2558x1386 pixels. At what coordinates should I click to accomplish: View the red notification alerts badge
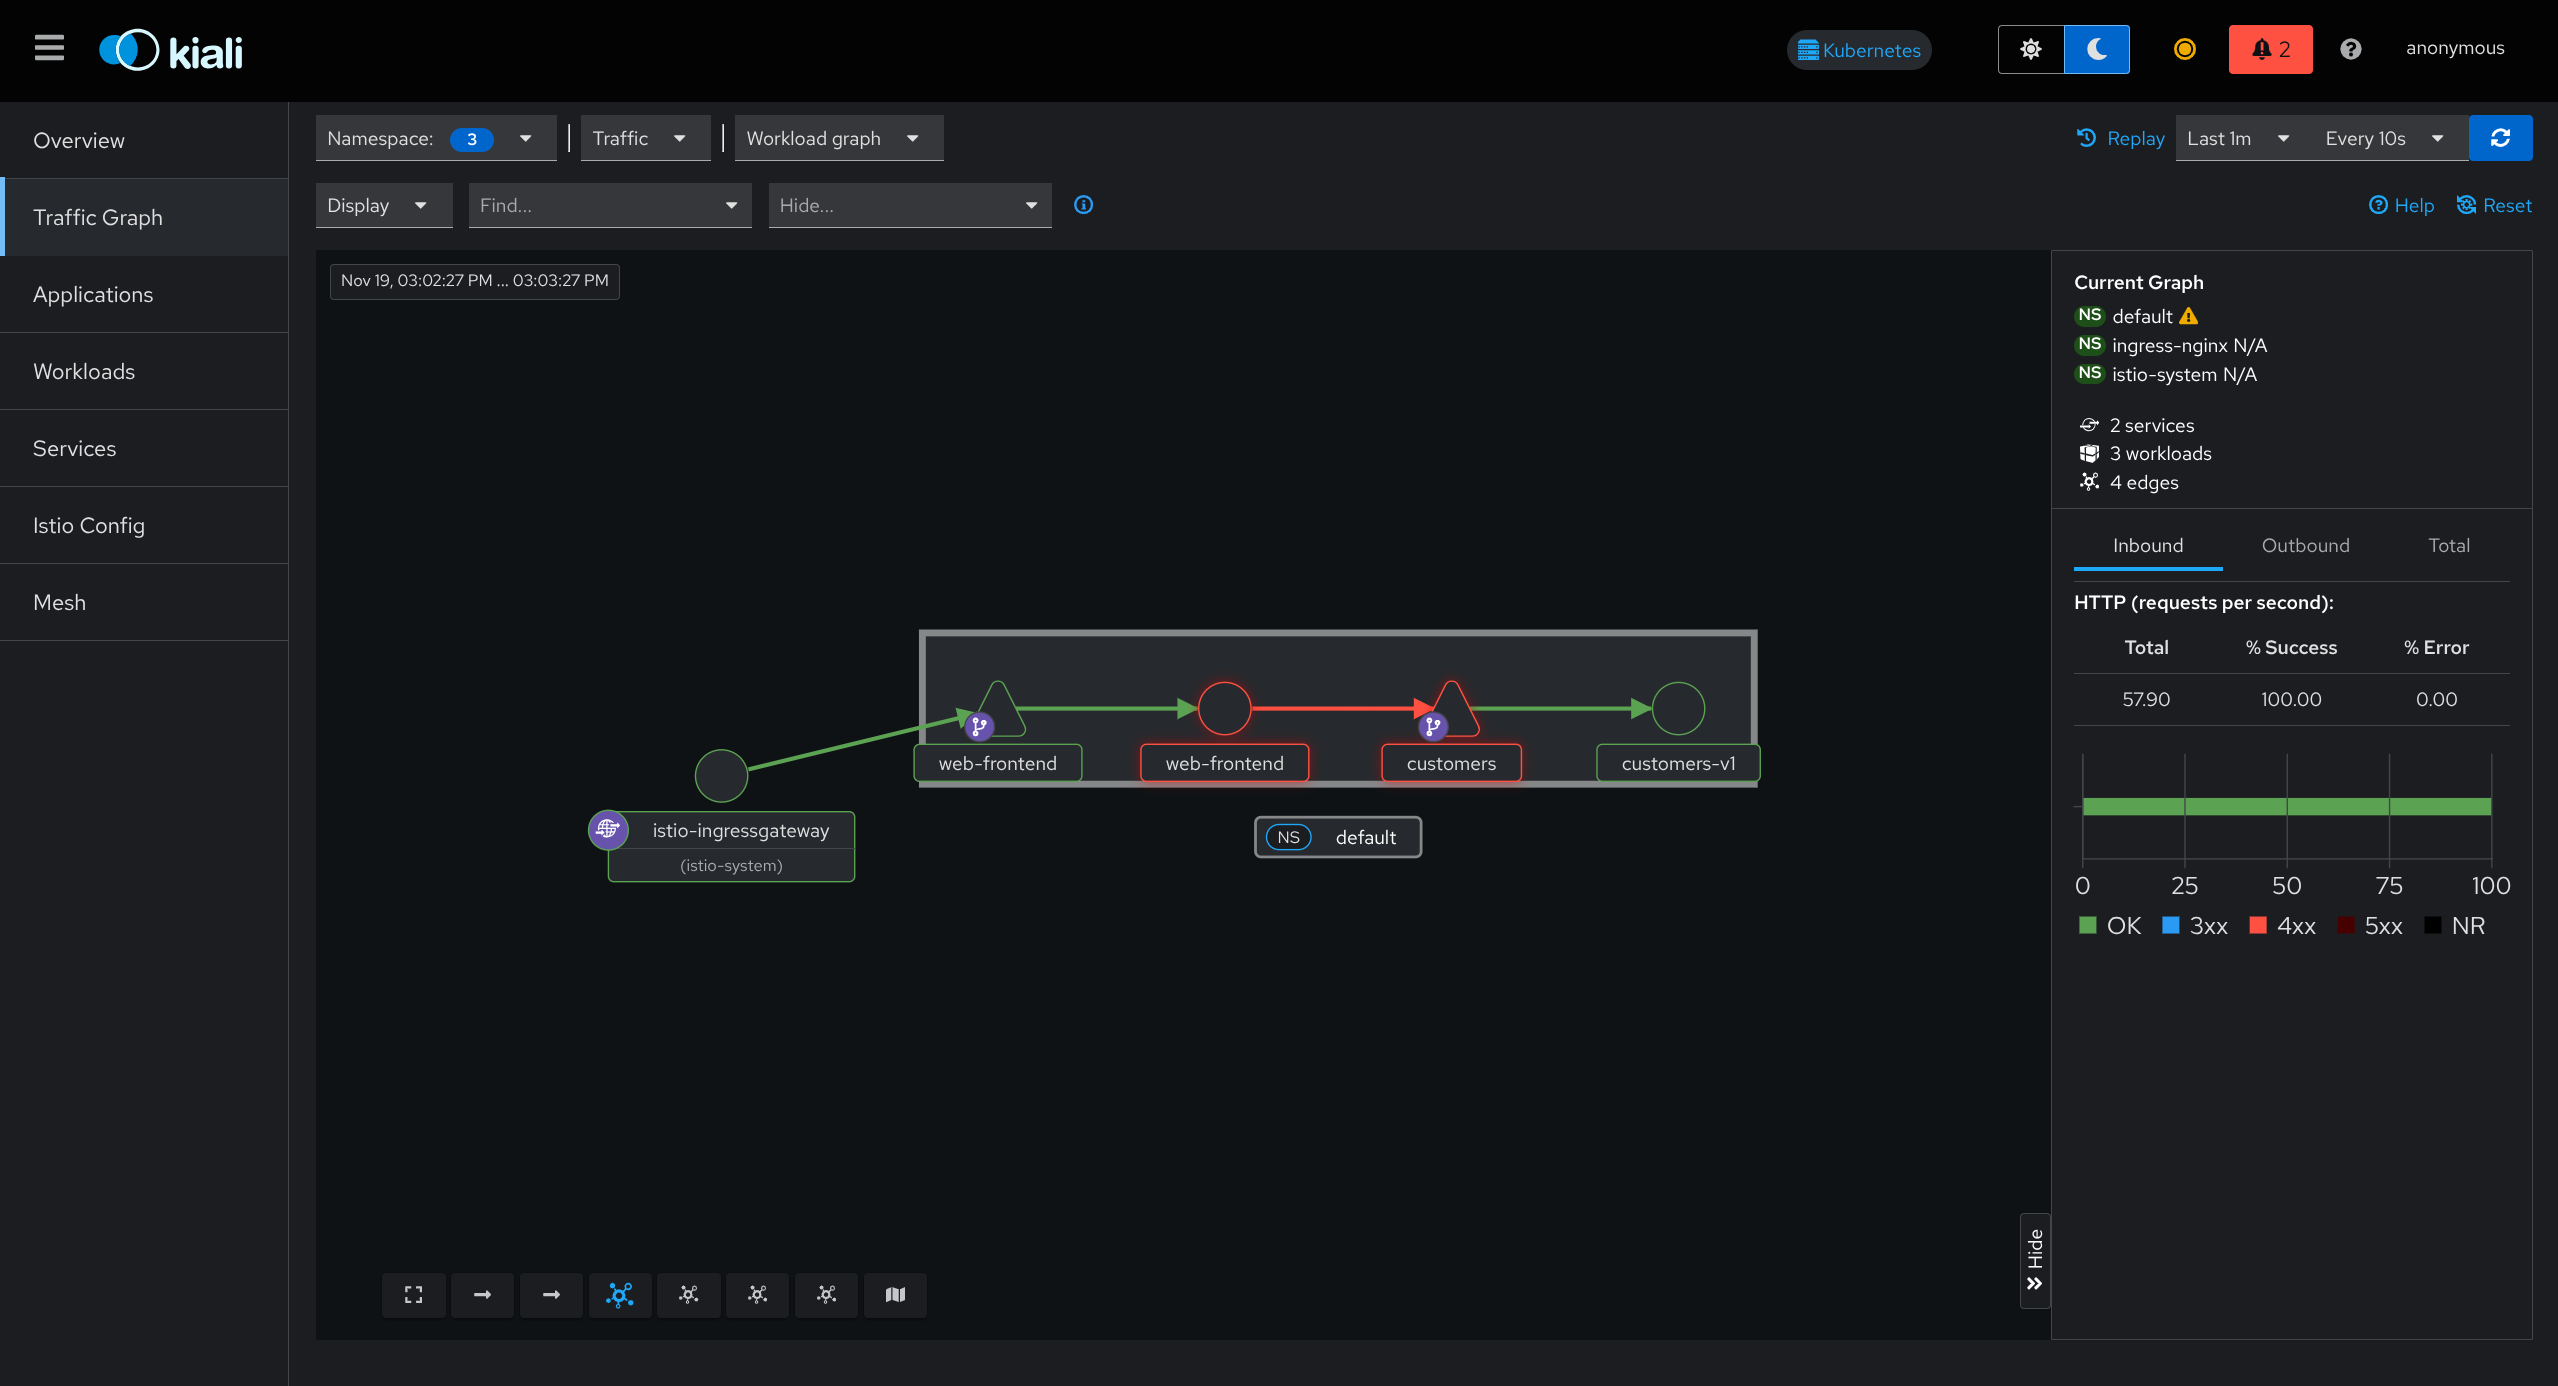2269,48
